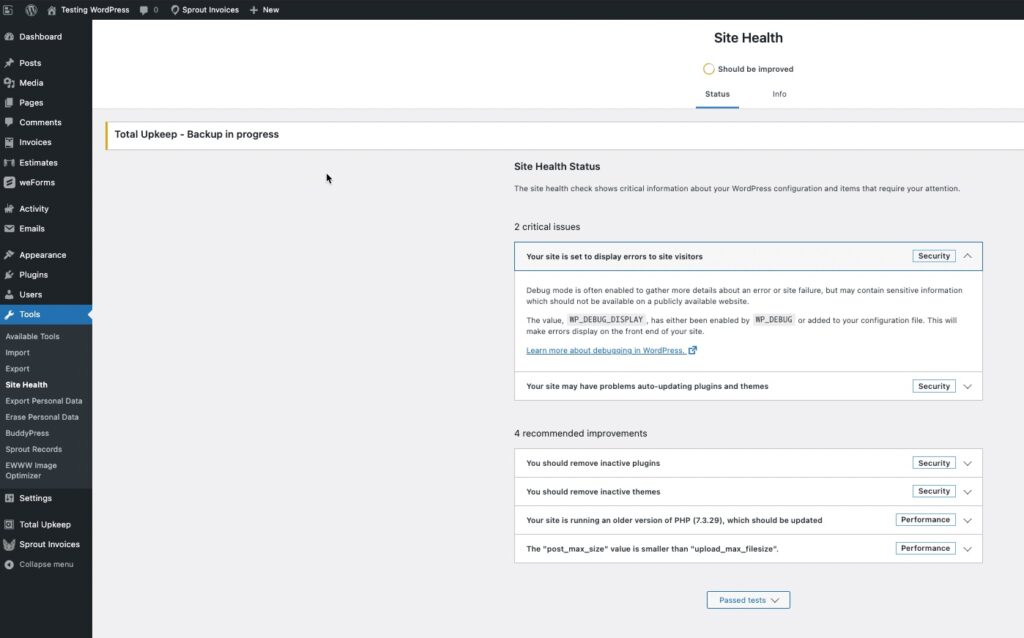Switch to the Info tab

pos(779,94)
